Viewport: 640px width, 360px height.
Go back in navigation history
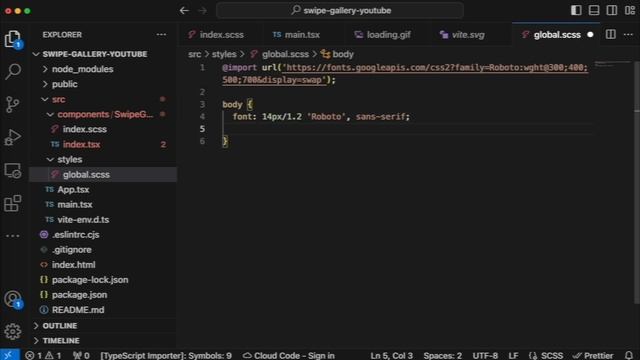click(184, 11)
